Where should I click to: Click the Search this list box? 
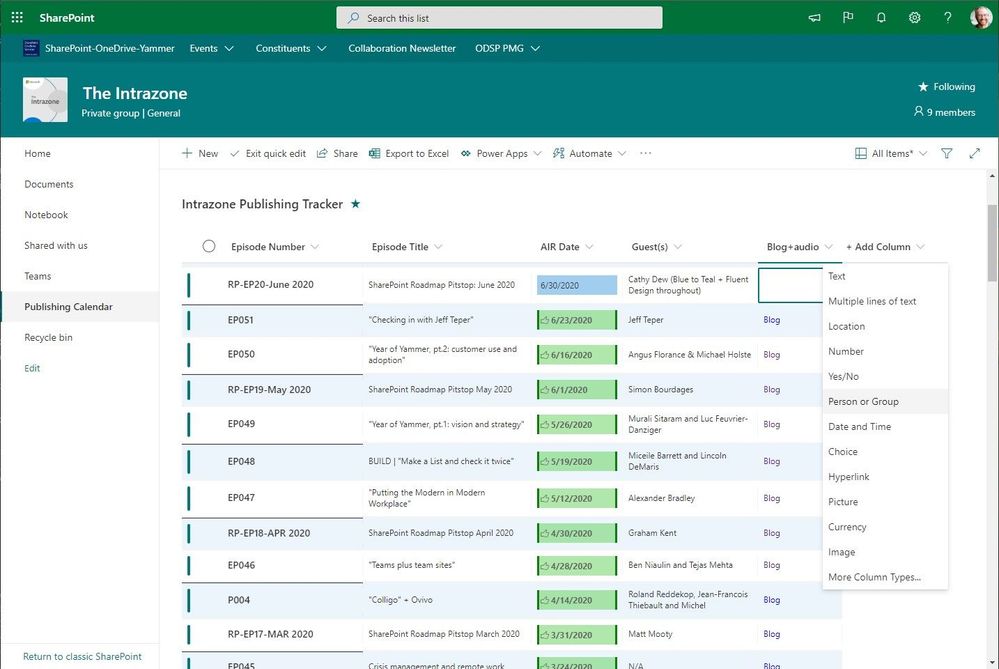(499, 18)
